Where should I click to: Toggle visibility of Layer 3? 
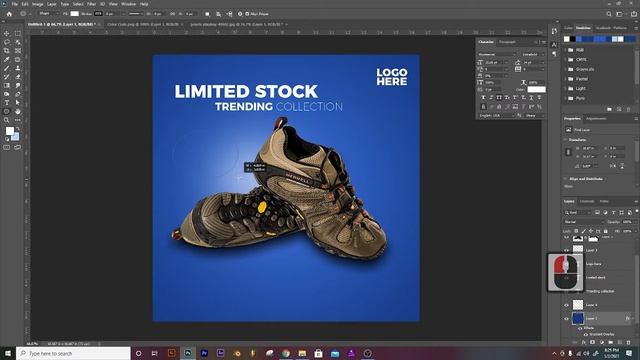(x=566, y=250)
